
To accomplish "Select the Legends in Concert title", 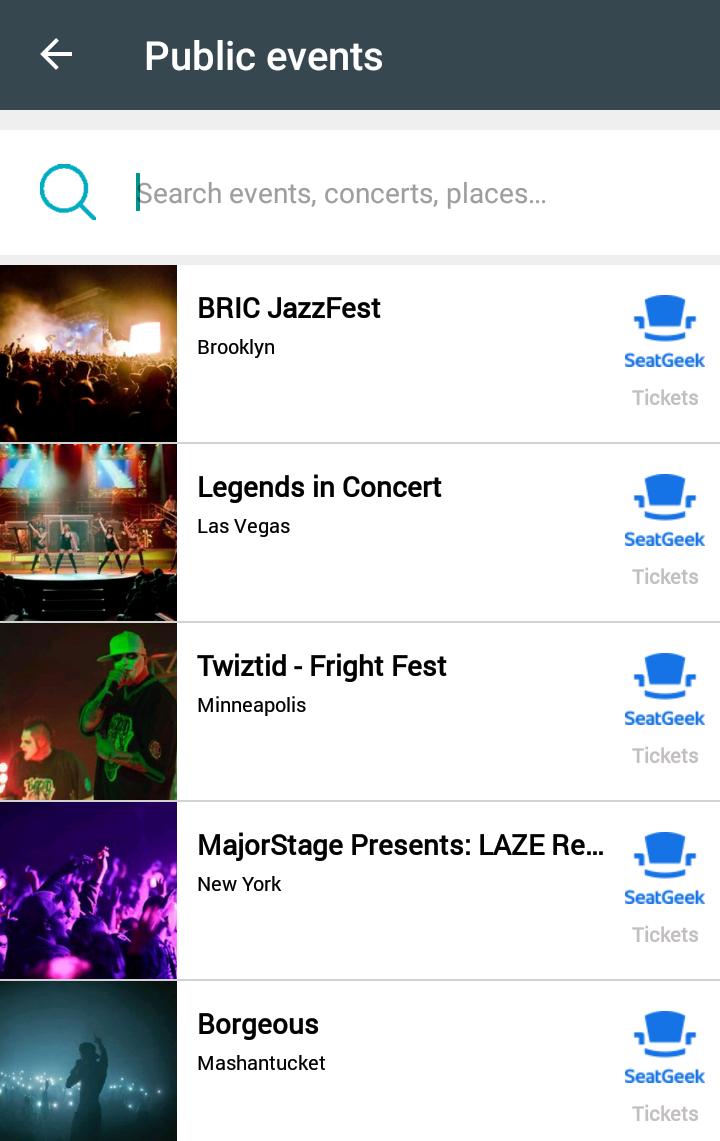I will (x=319, y=487).
